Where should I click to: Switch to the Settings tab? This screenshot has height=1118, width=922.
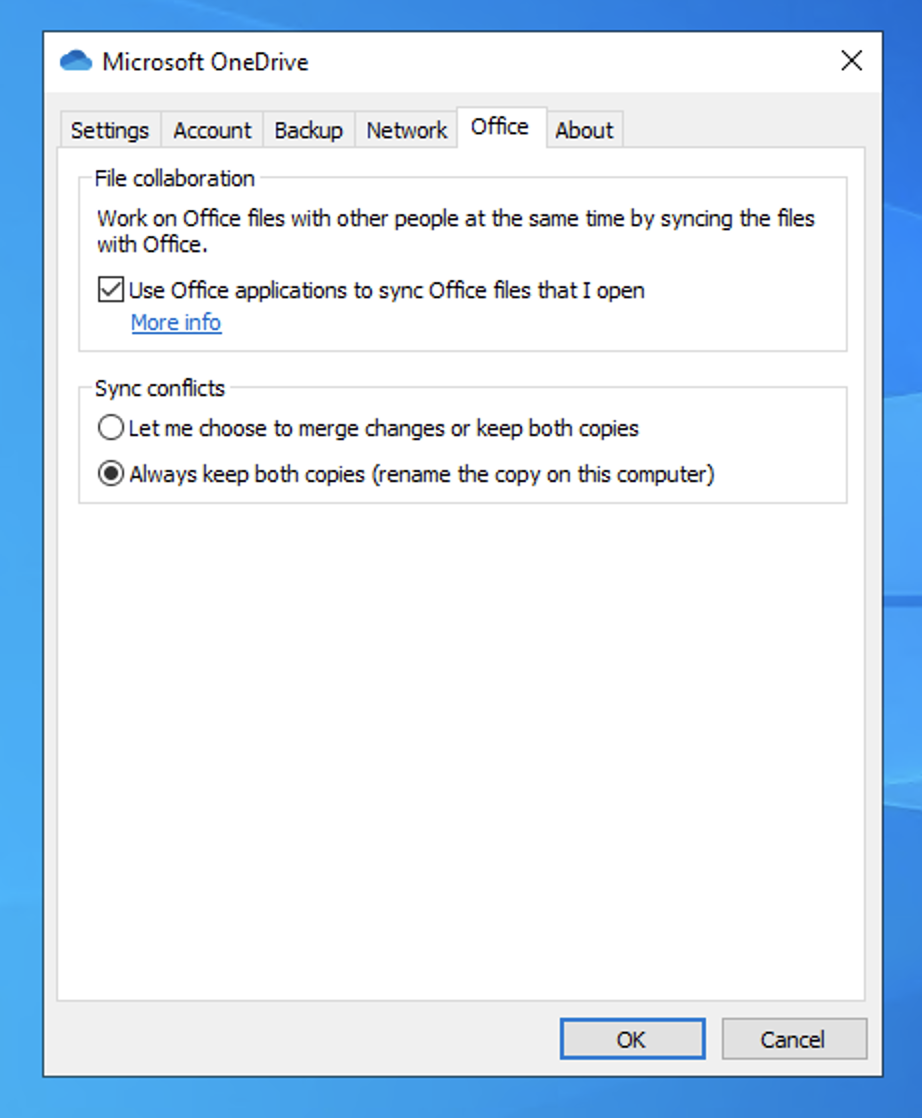click(x=110, y=130)
